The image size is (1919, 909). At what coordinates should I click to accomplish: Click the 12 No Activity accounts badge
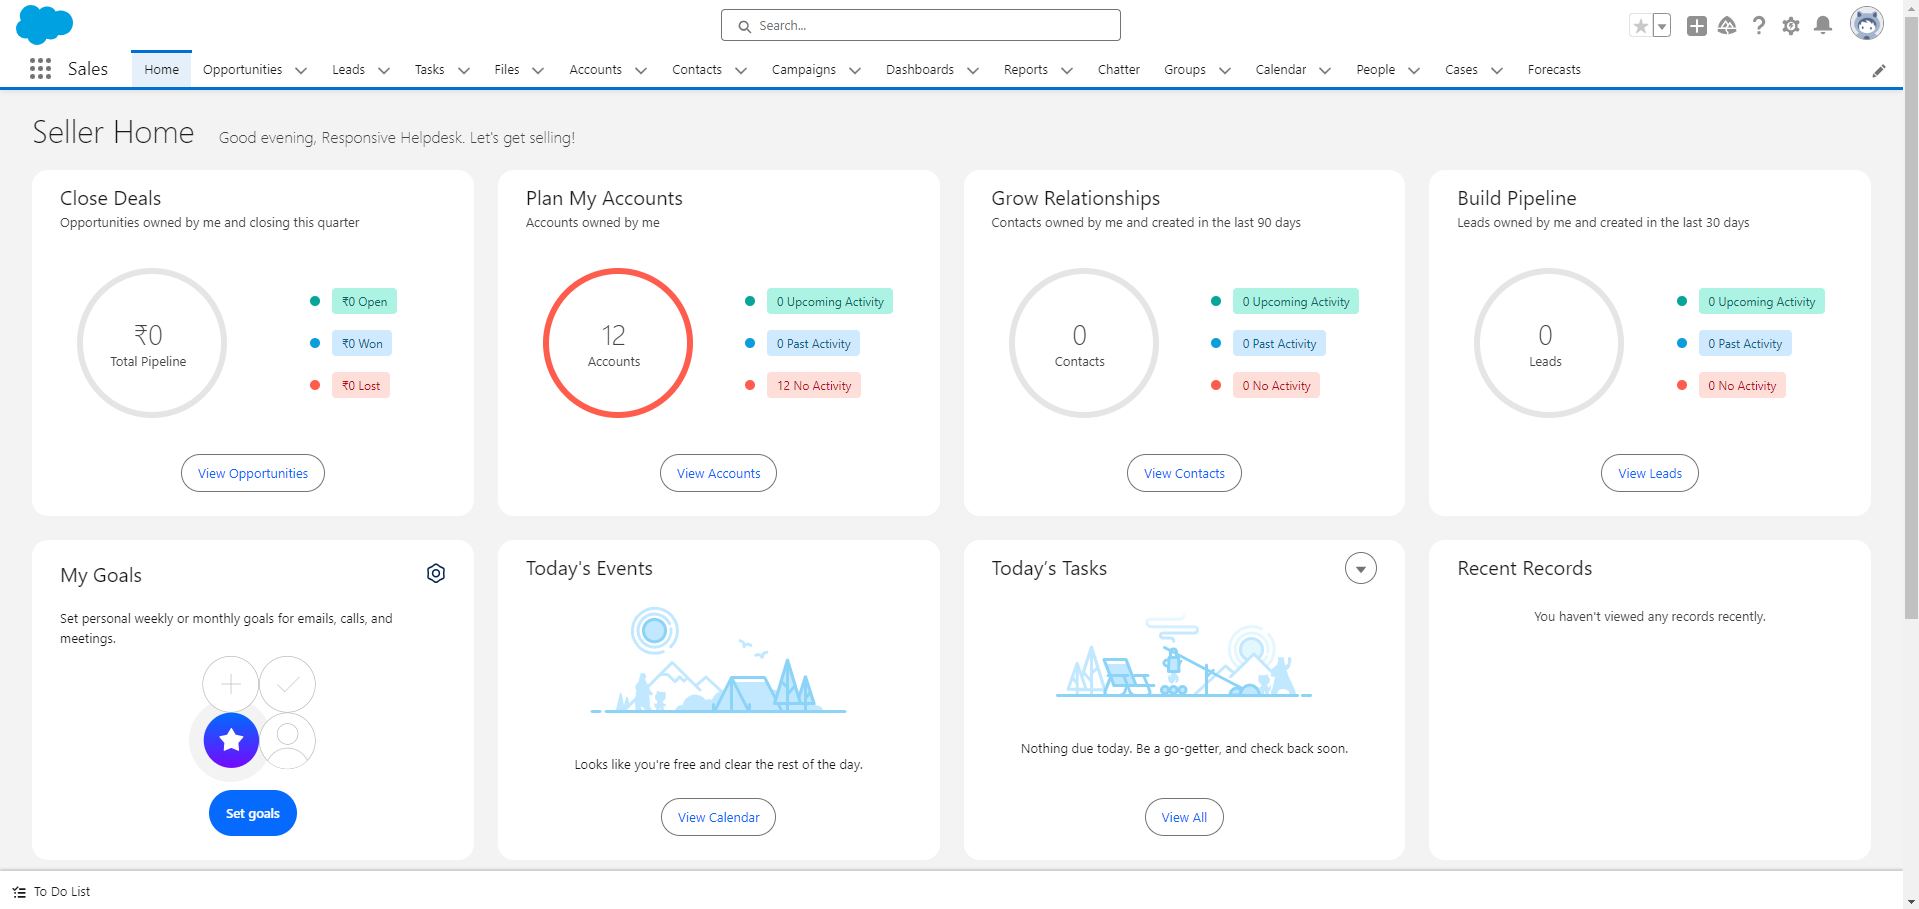tap(814, 385)
